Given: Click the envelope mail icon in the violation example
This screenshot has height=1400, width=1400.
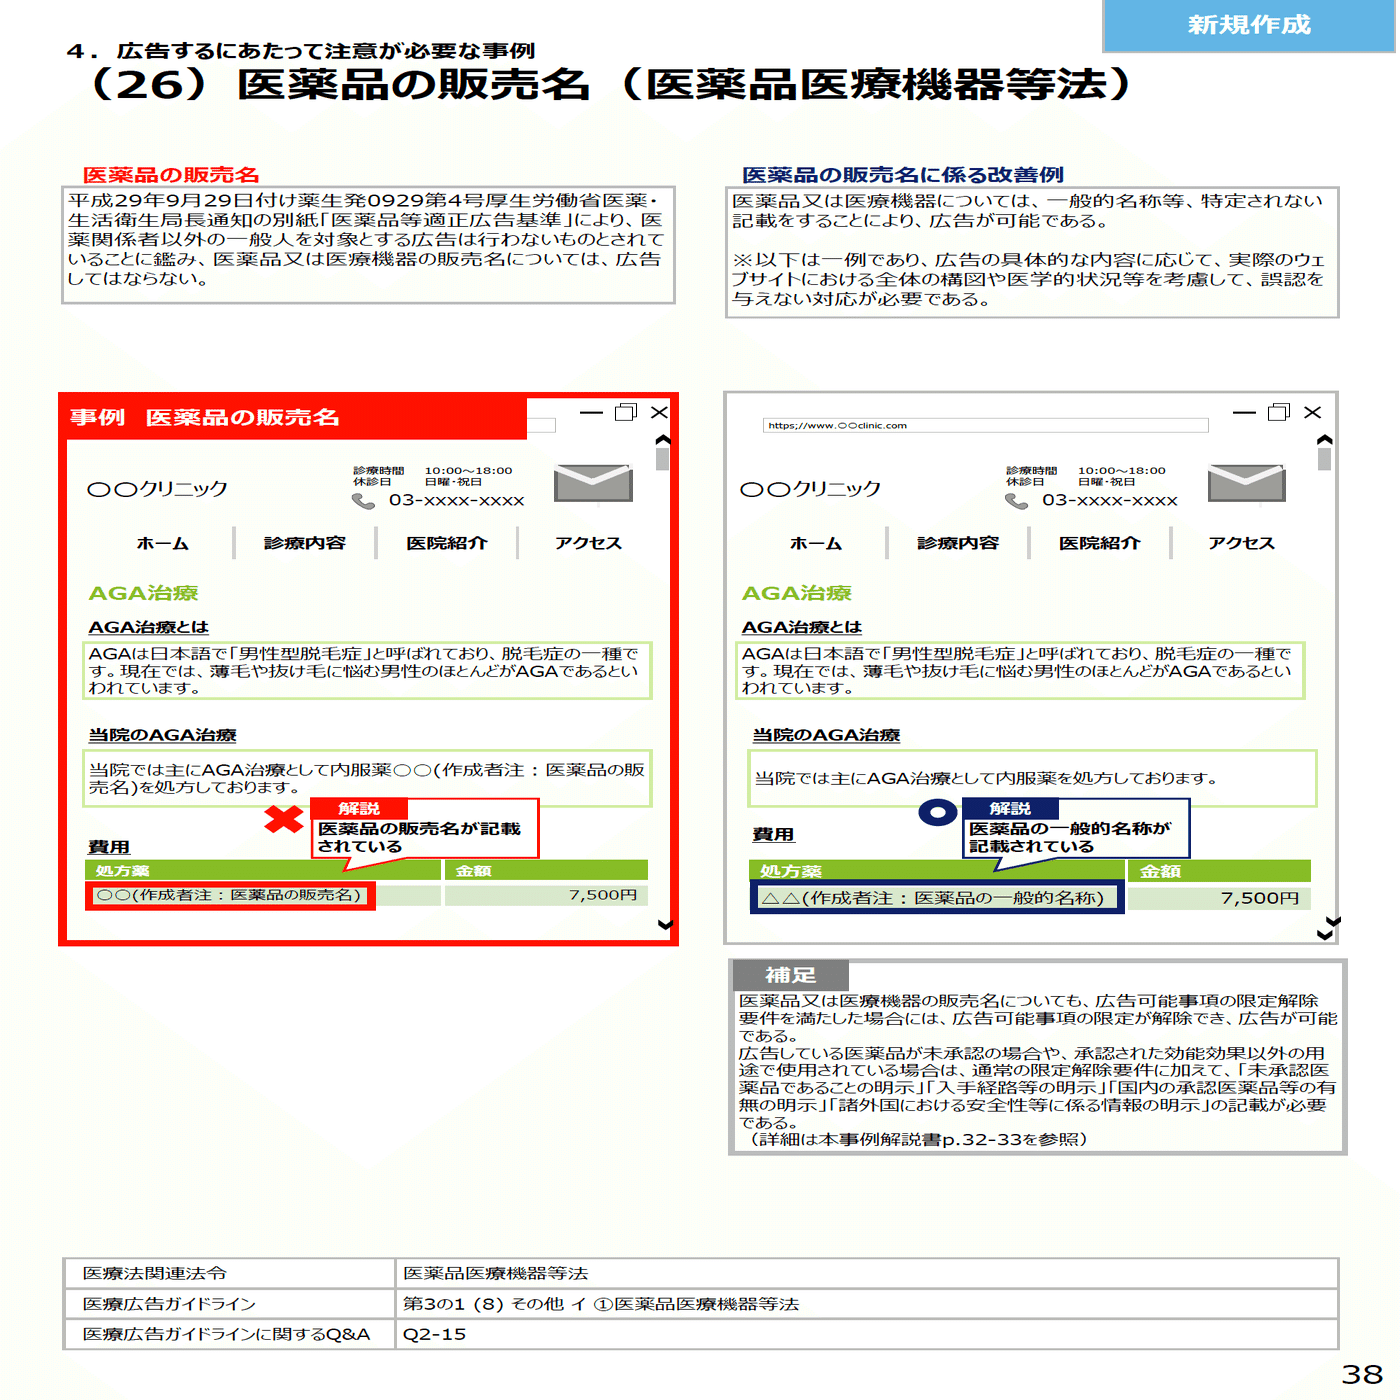Looking at the screenshot, I should [592, 484].
